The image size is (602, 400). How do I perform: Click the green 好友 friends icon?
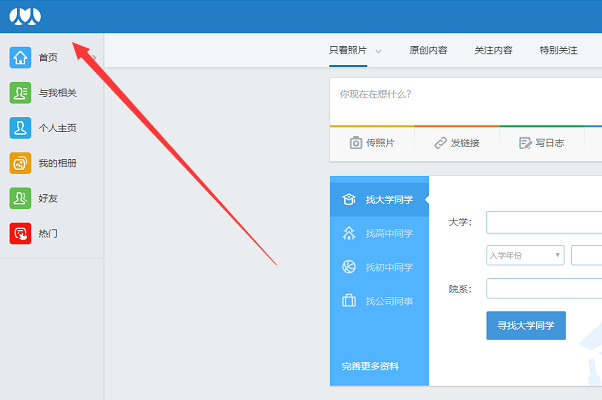pos(20,198)
